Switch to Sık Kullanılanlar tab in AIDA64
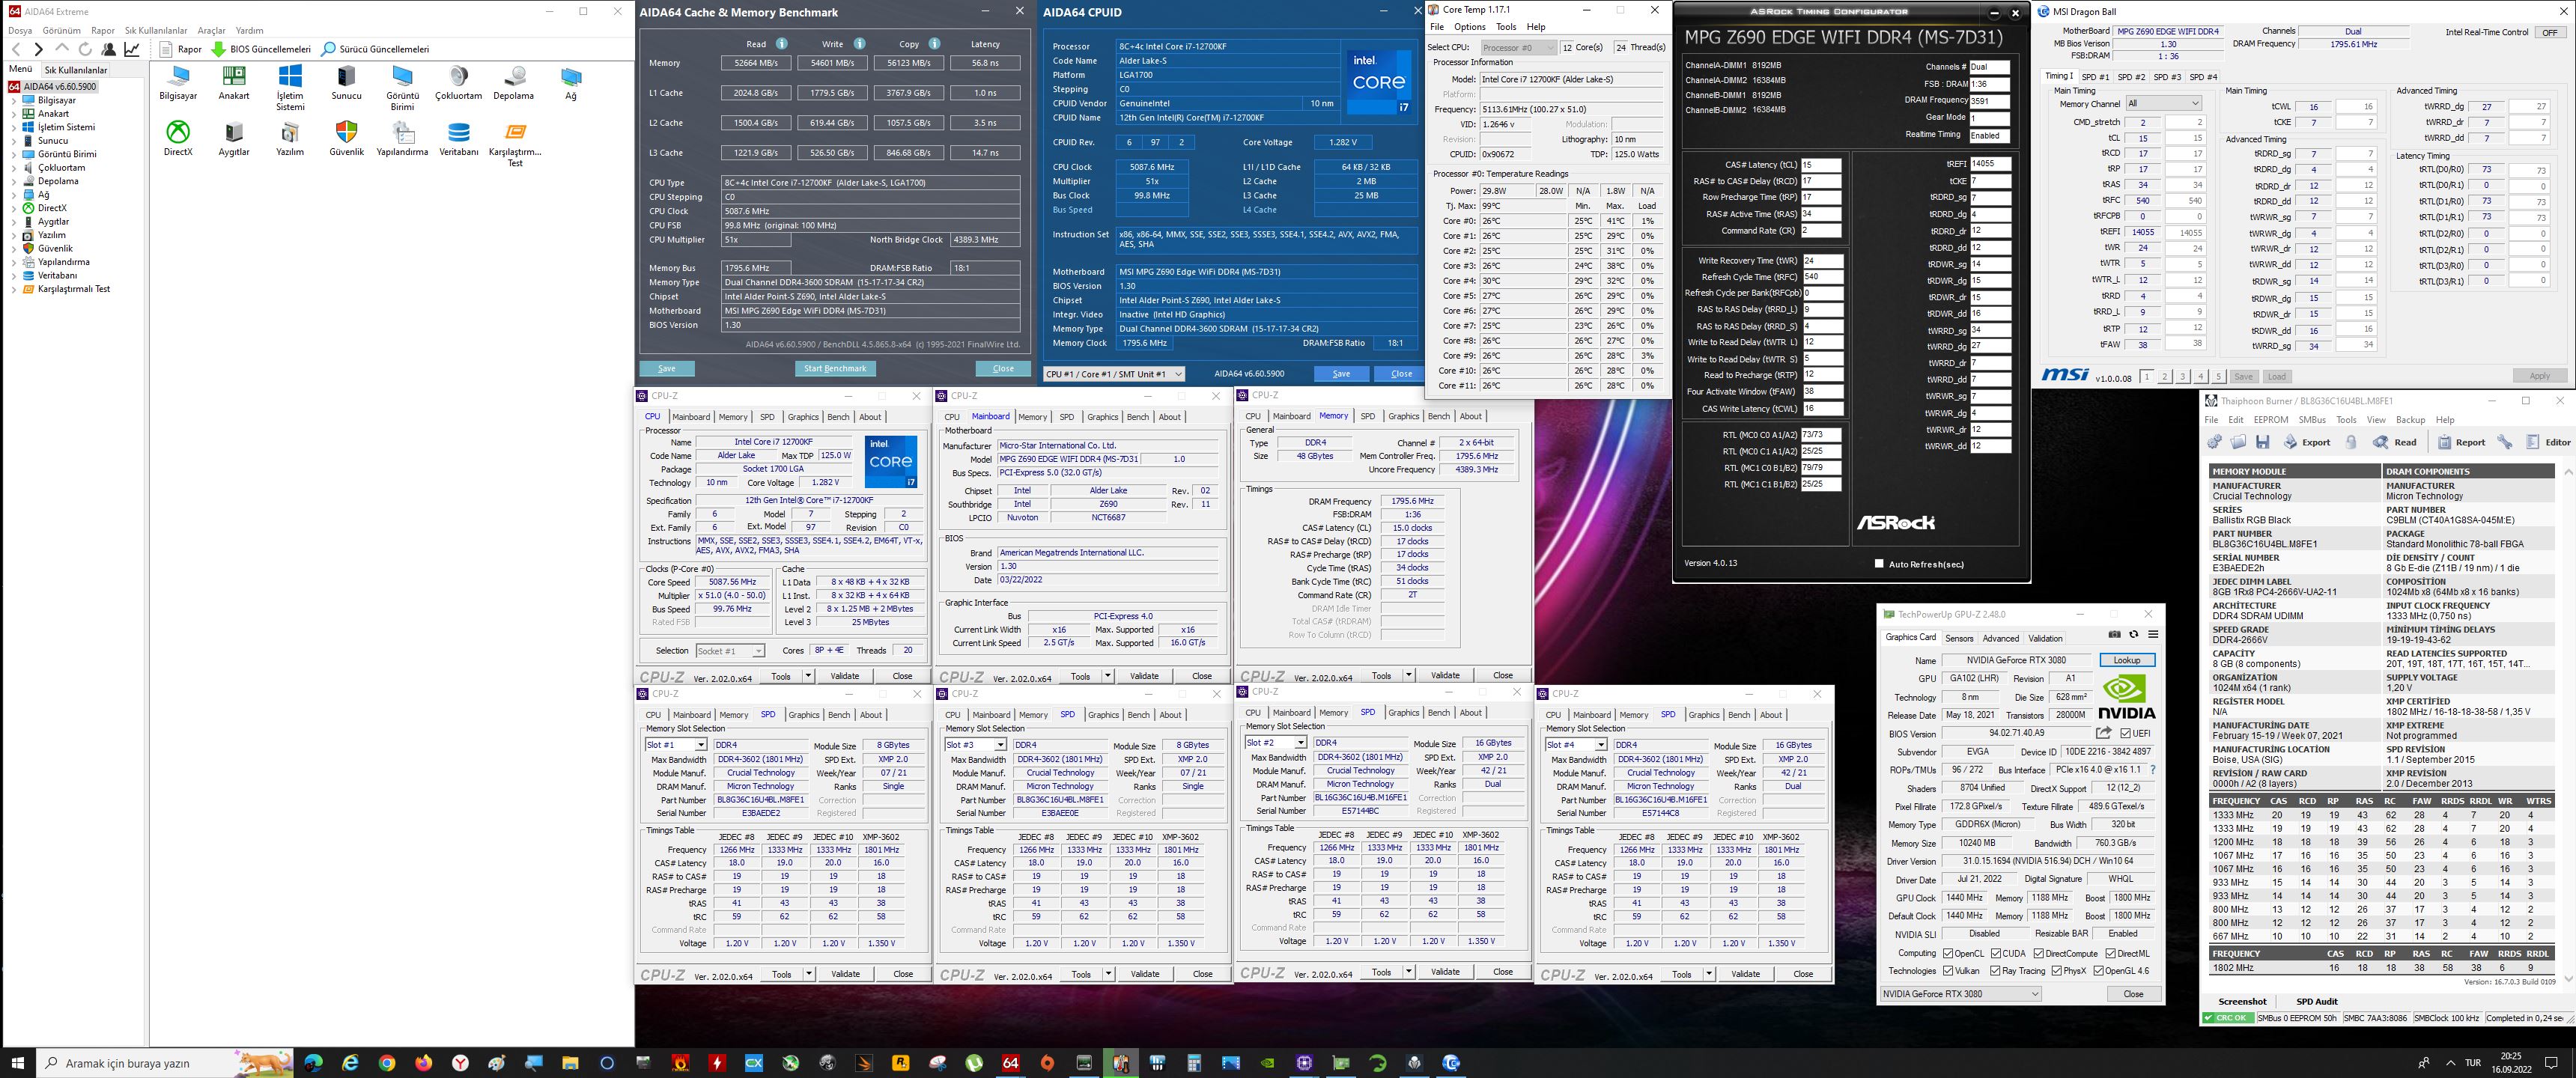2576x1078 pixels. 75,70
